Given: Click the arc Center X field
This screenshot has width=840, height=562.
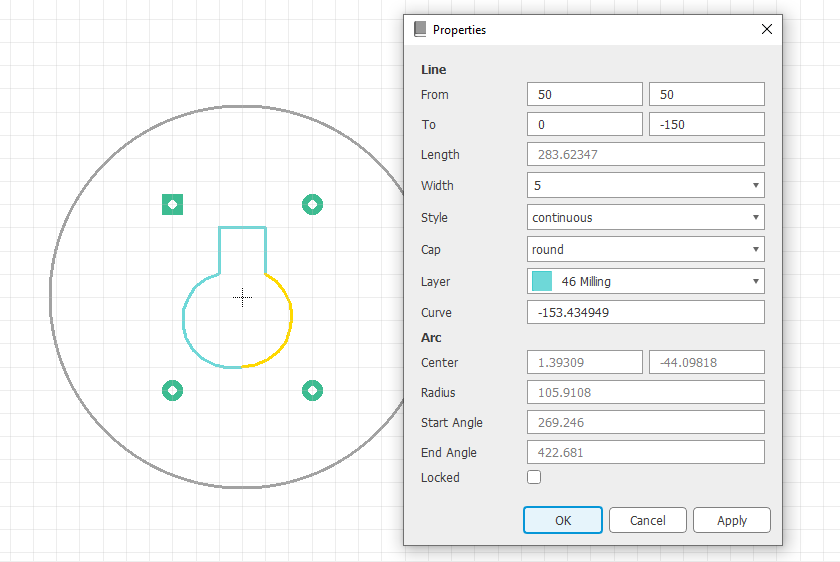Looking at the screenshot, I should tap(584, 362).
